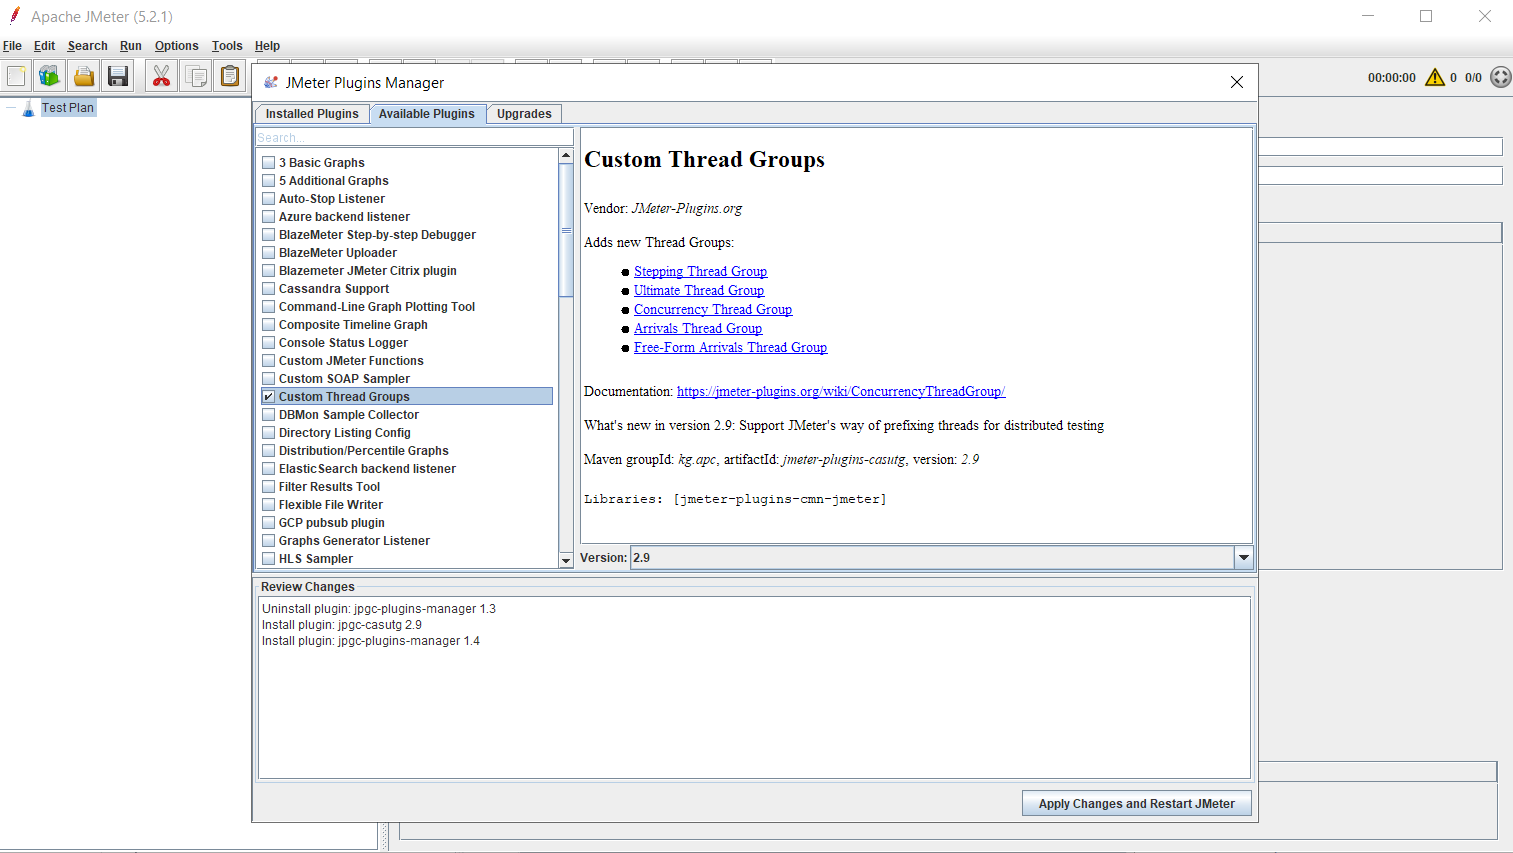Click the Review Changes text area
Viewport: 1513px width, 853px height.
click(754, 688)
